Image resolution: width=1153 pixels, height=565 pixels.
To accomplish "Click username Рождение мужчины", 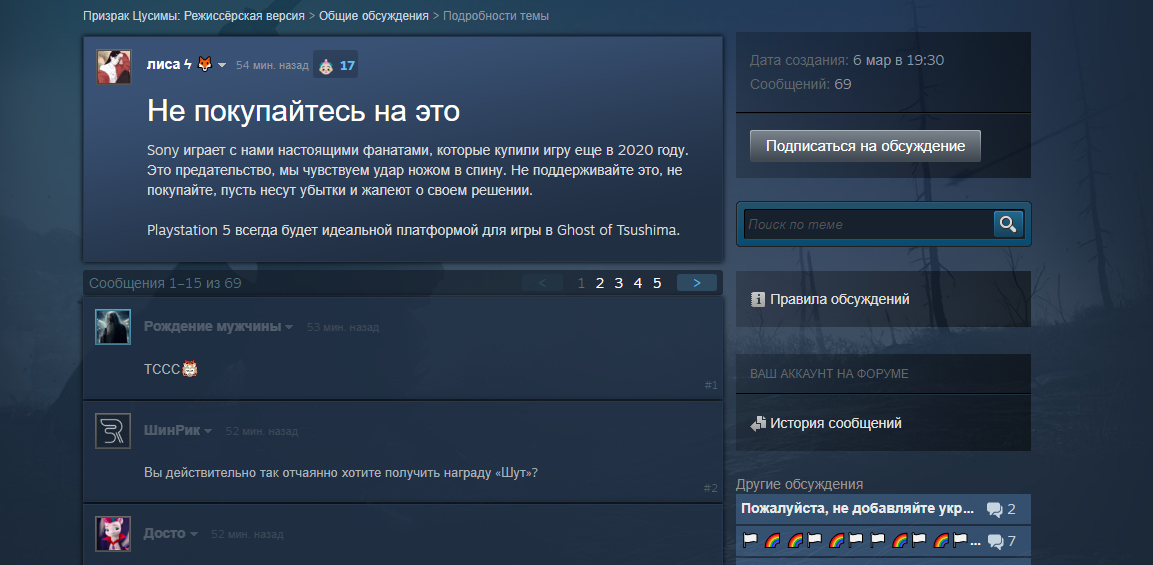I will click(213, 327).
